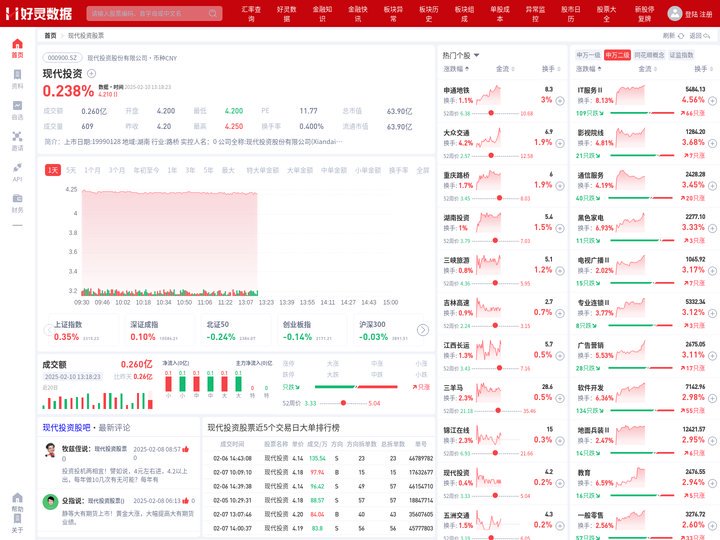Add 影视院线 sector with plus icon

click(x=712, y=143)
